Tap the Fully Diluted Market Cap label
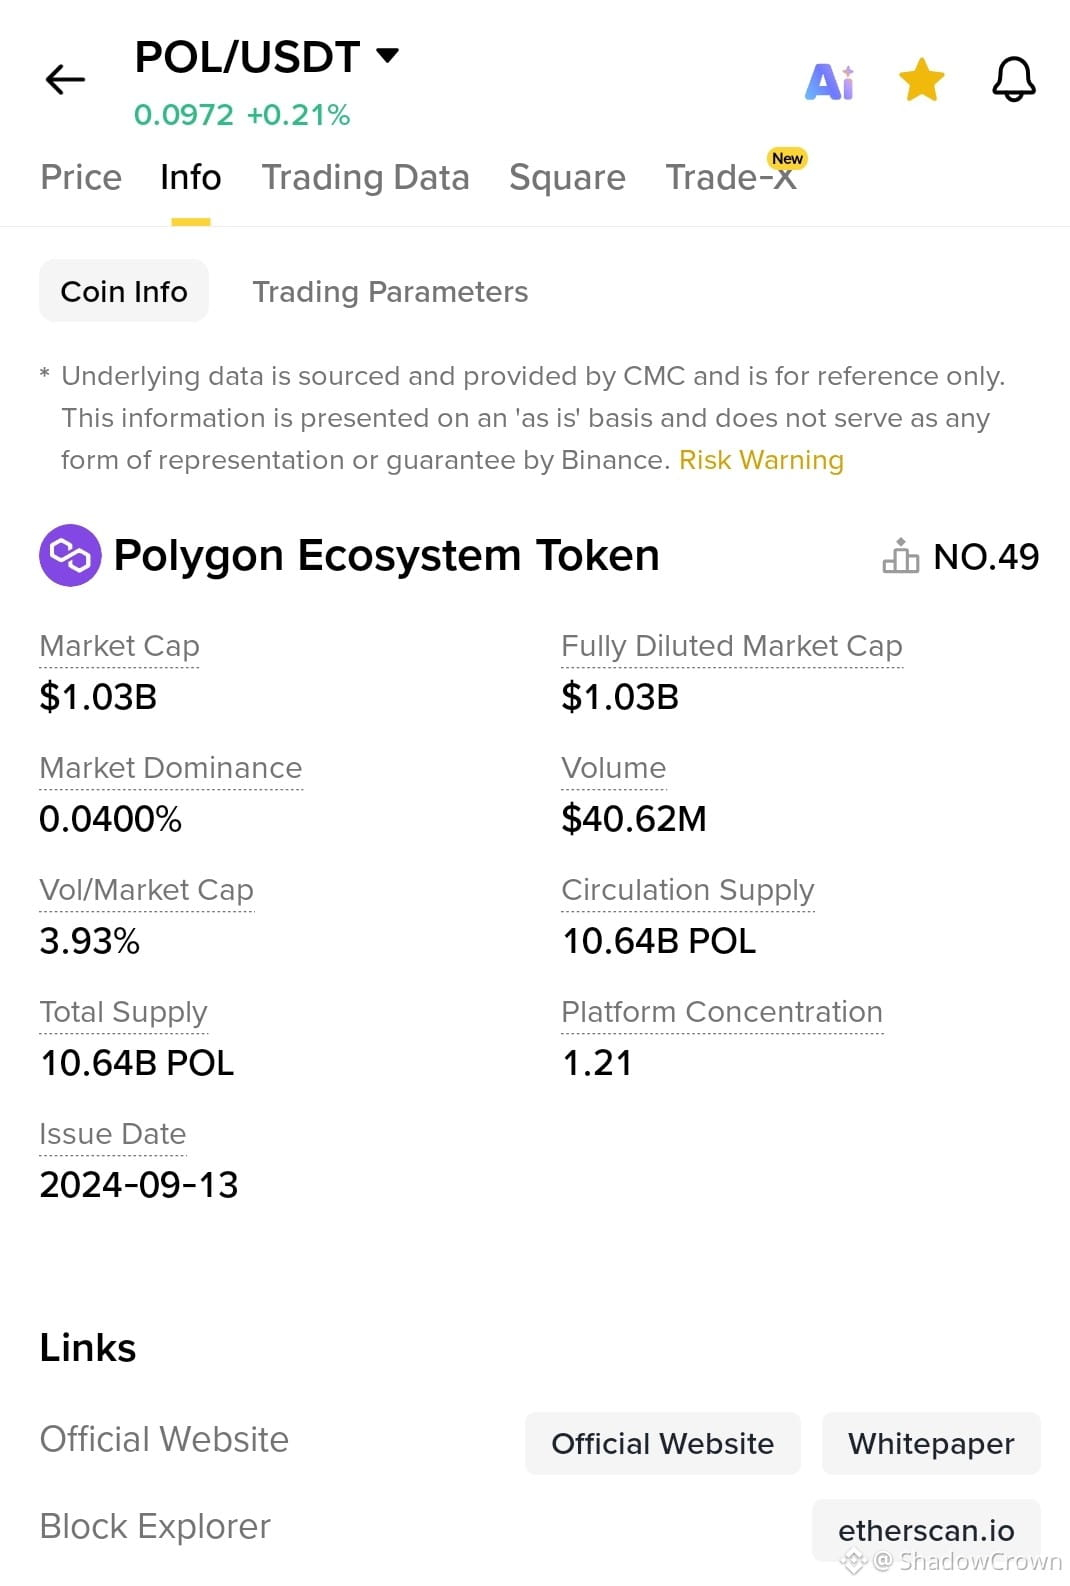1070x1586 pixels. 732,646
